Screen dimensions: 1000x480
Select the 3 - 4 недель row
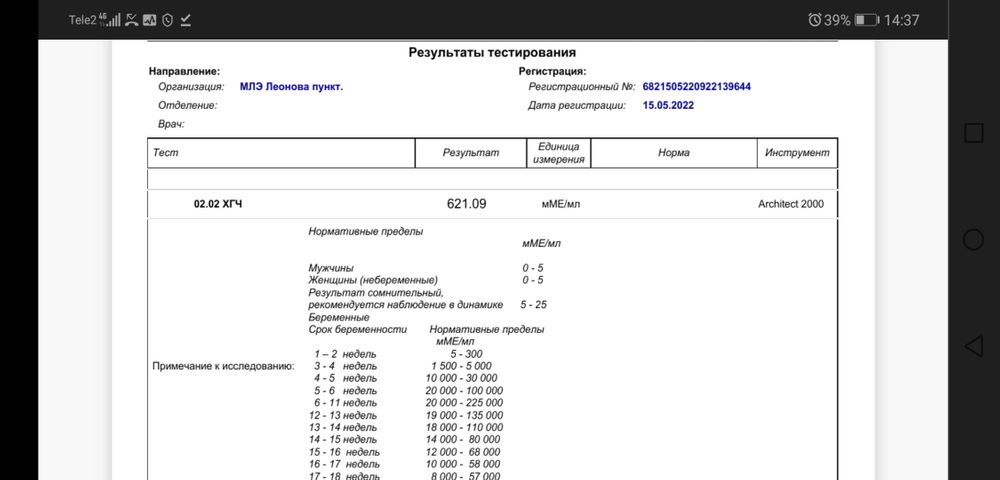tap(346, 367)
